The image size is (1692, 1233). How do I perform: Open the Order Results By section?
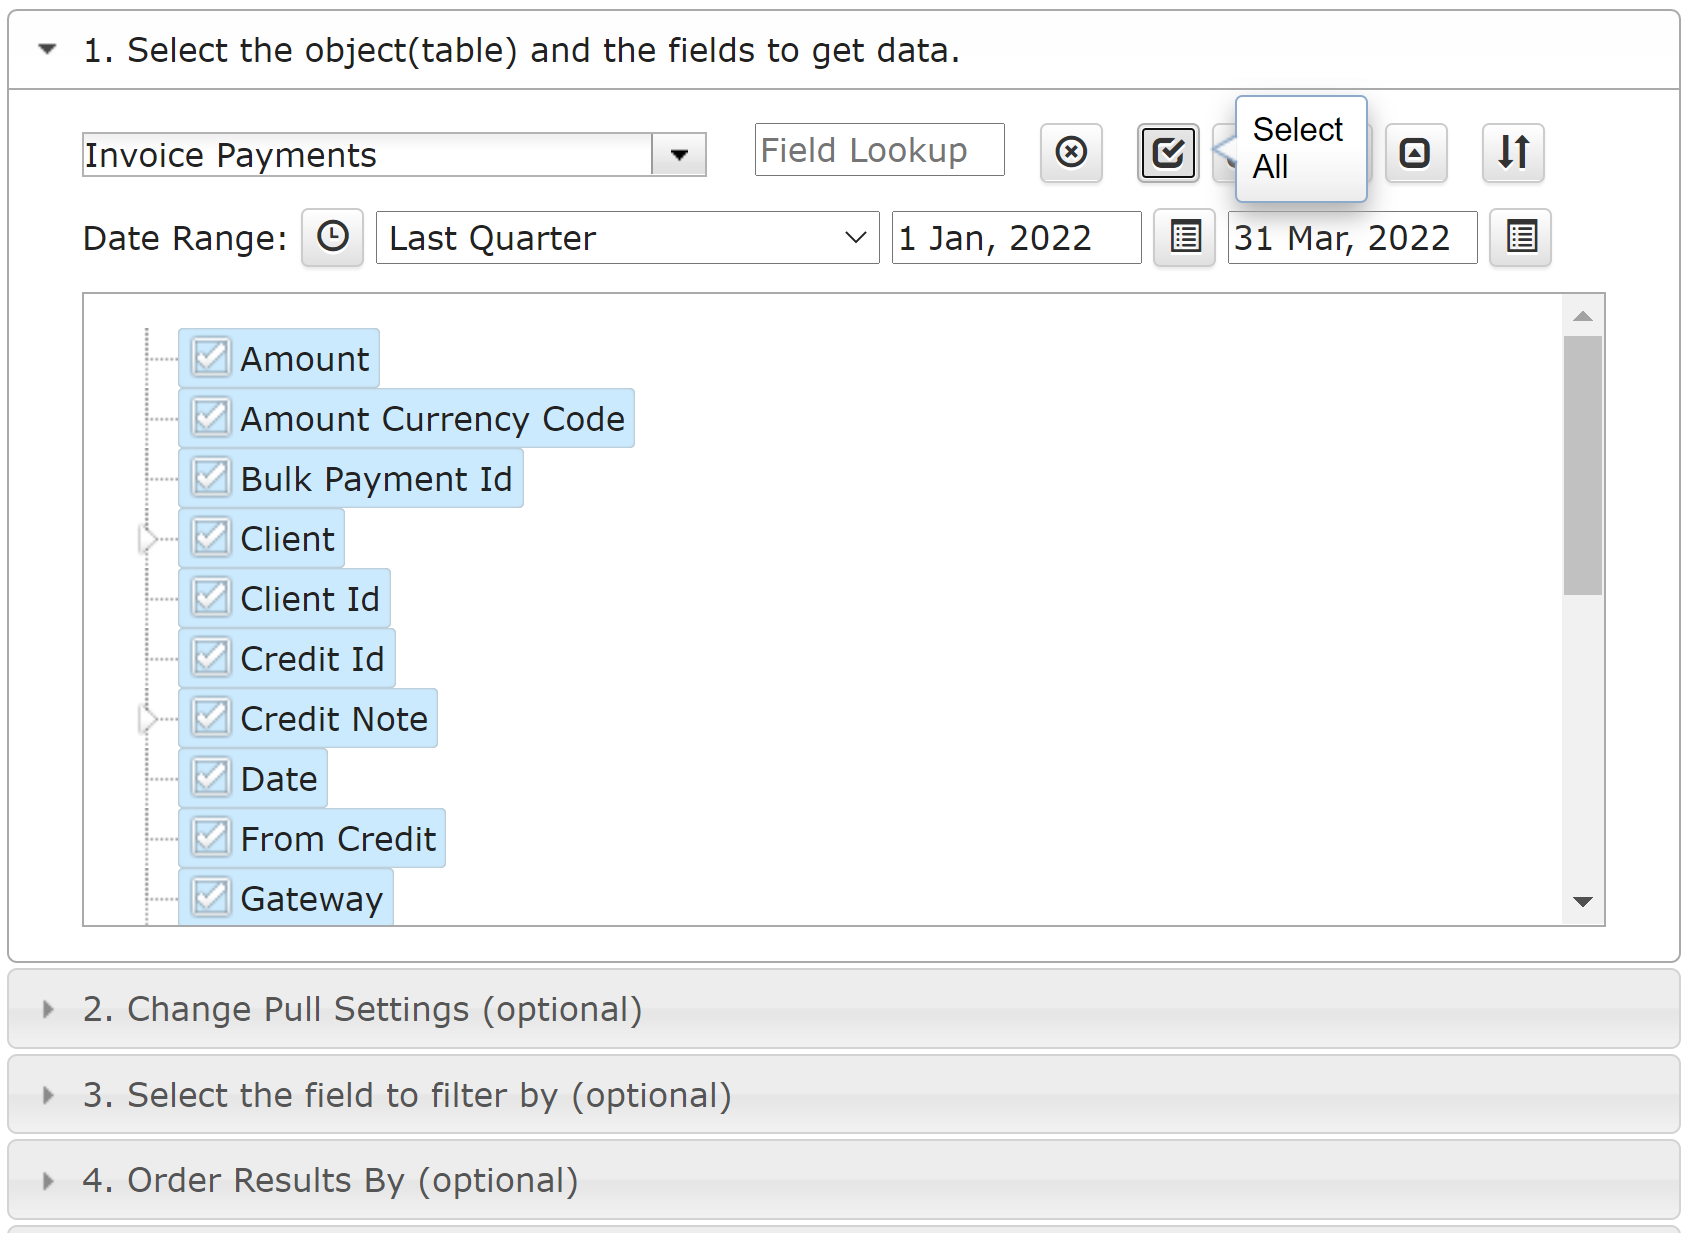pos(330,1180)
